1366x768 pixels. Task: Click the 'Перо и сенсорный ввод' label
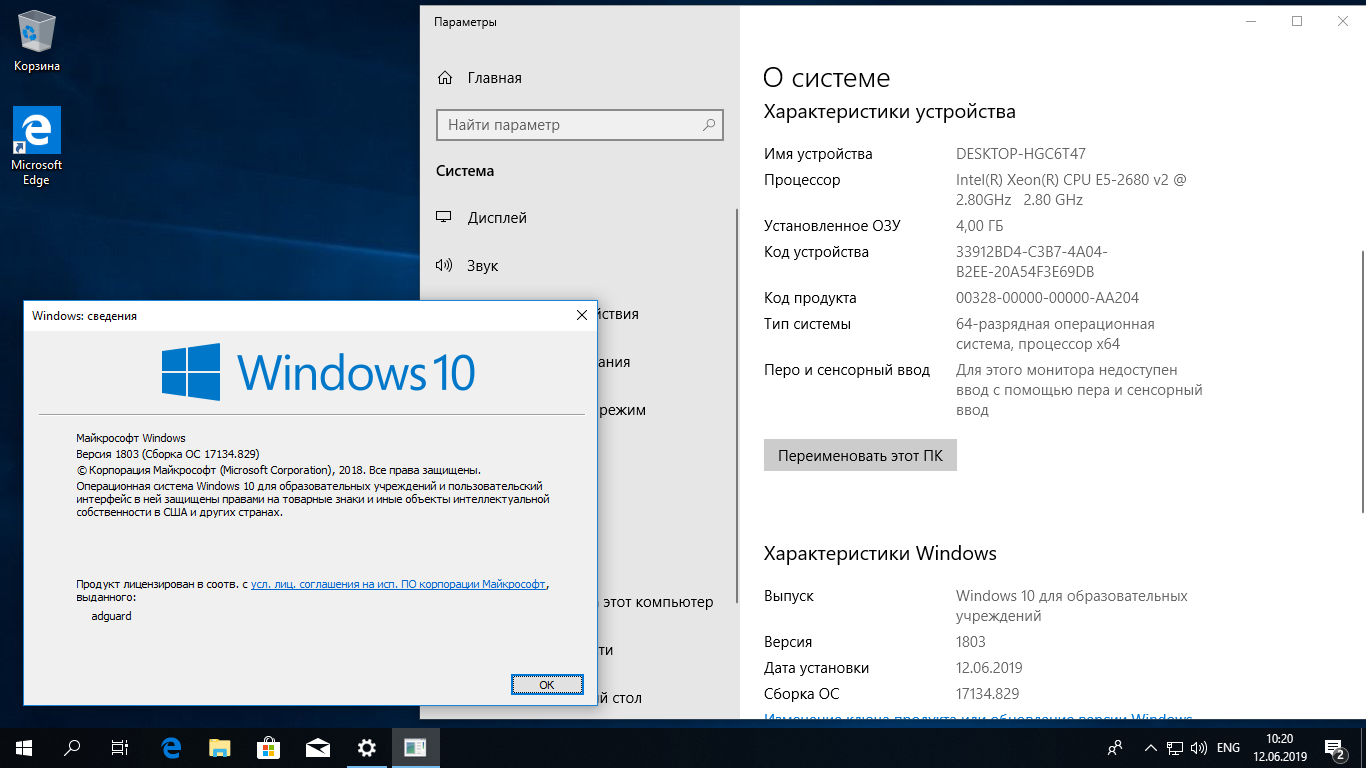point(847,370)
